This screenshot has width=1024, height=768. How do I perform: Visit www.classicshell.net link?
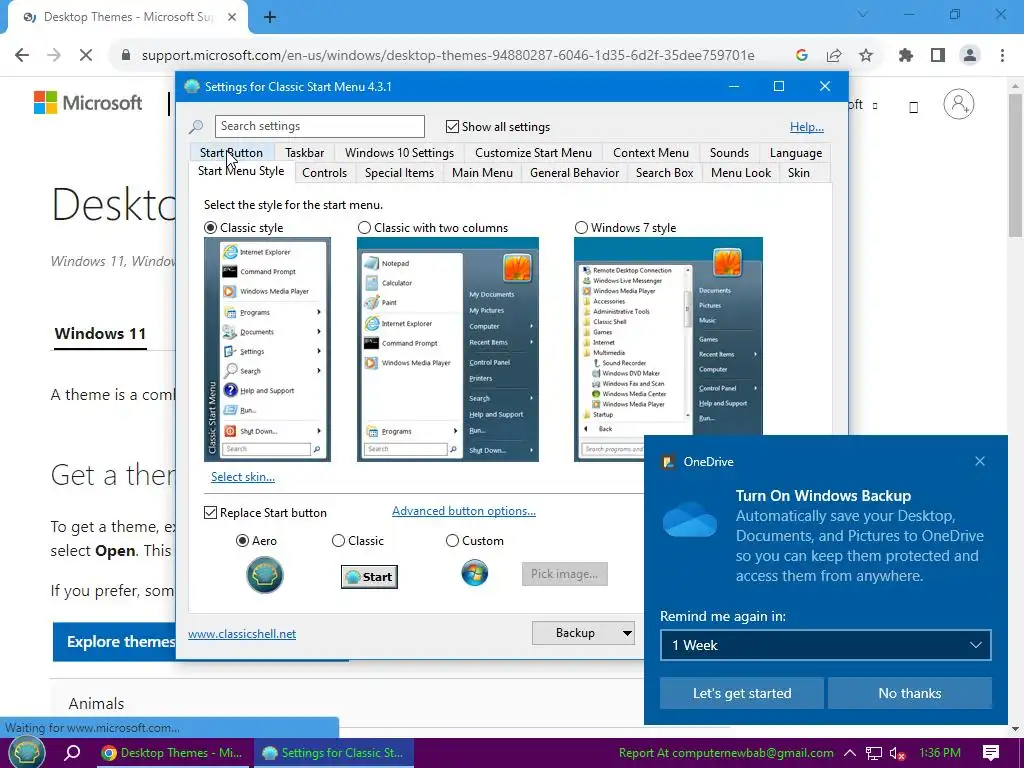tap(242, 633)
